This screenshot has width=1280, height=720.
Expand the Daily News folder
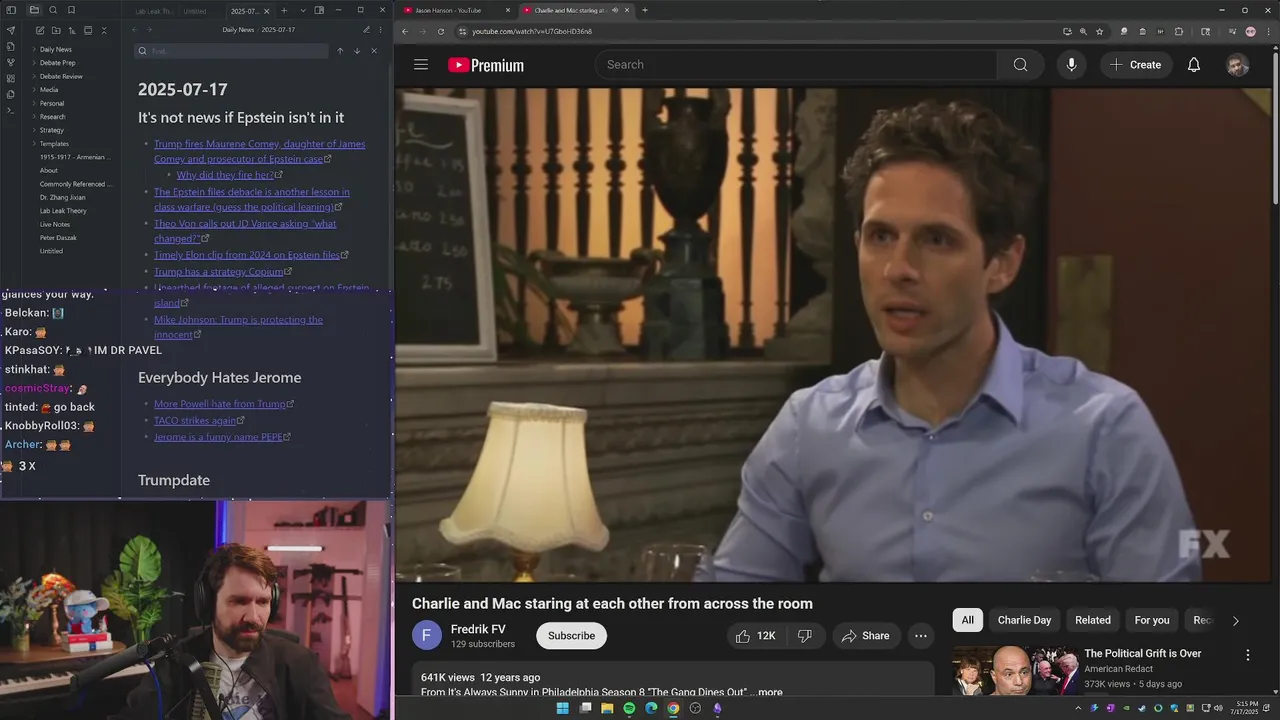(55, 49)
